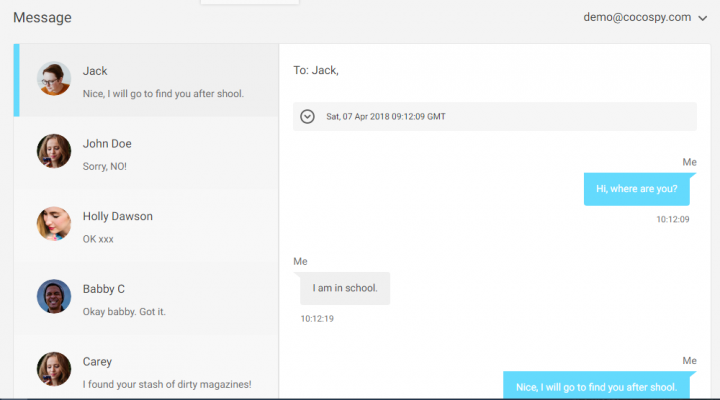
Task: Click Carey's profile avatar
Action: [54, 369]
